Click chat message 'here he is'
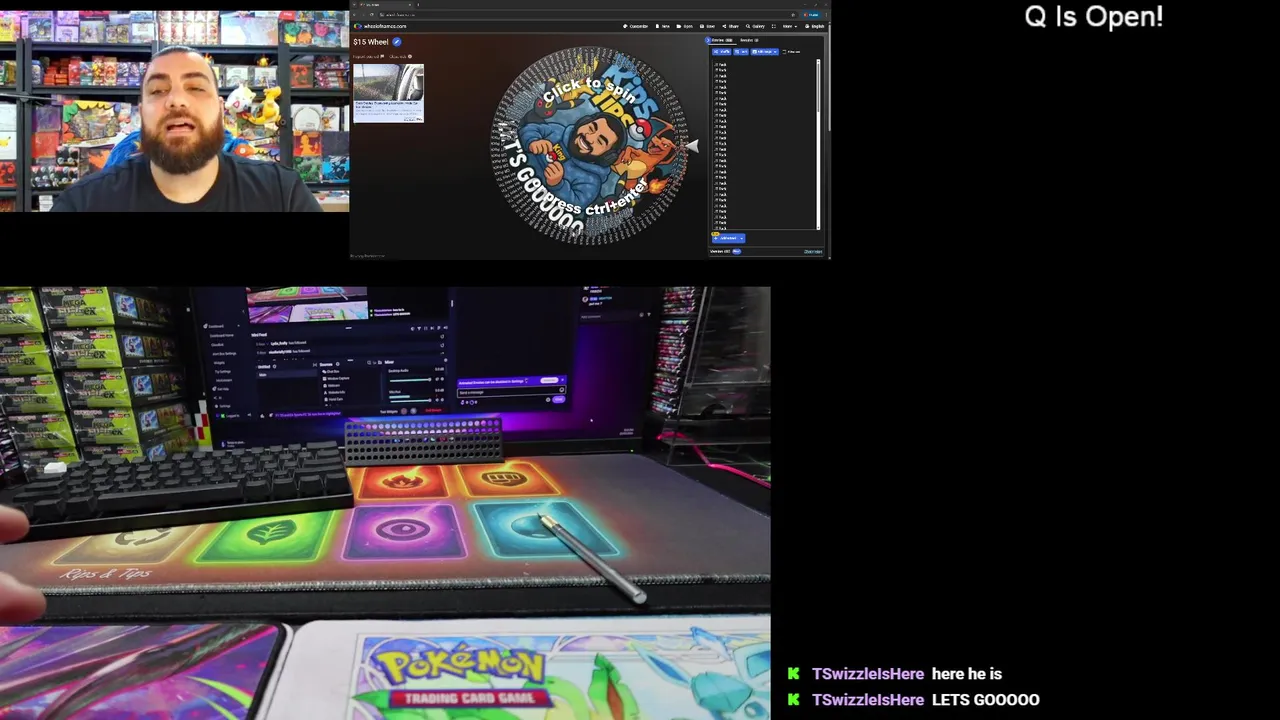This screenshot has width=1280, height=720. click(x=967, y=674)
